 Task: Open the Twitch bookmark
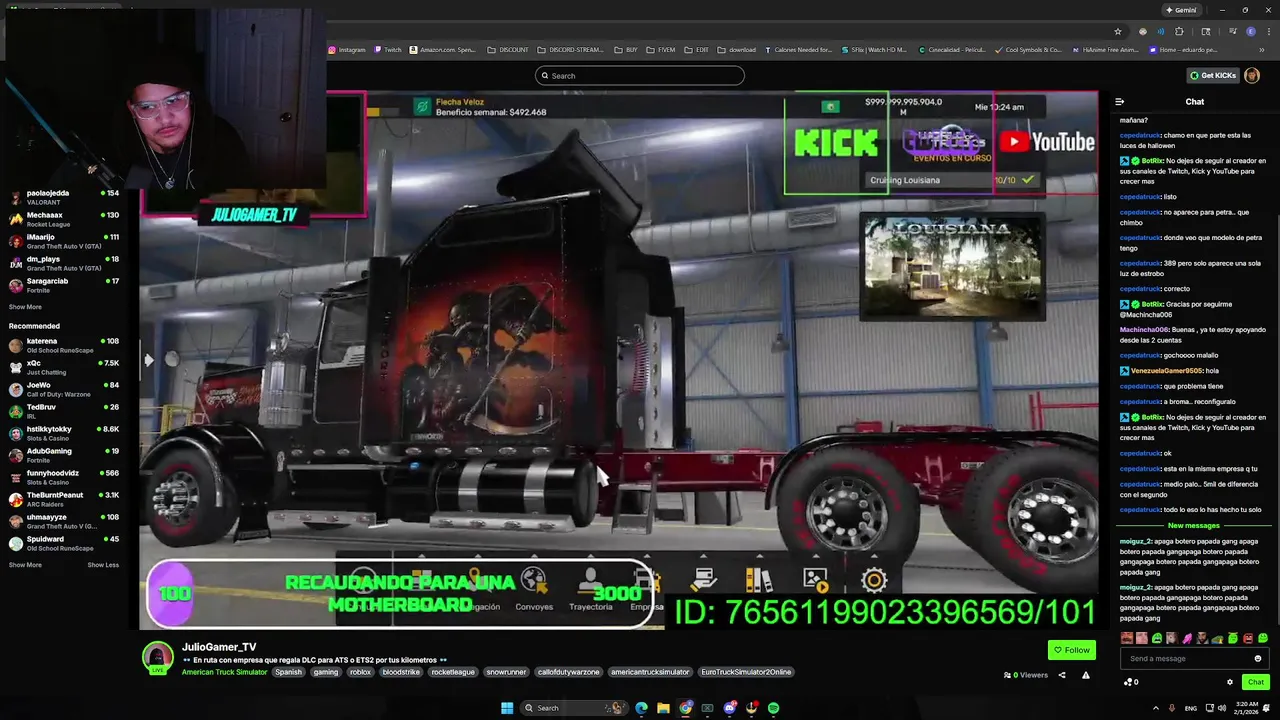[x=388, y=49]
